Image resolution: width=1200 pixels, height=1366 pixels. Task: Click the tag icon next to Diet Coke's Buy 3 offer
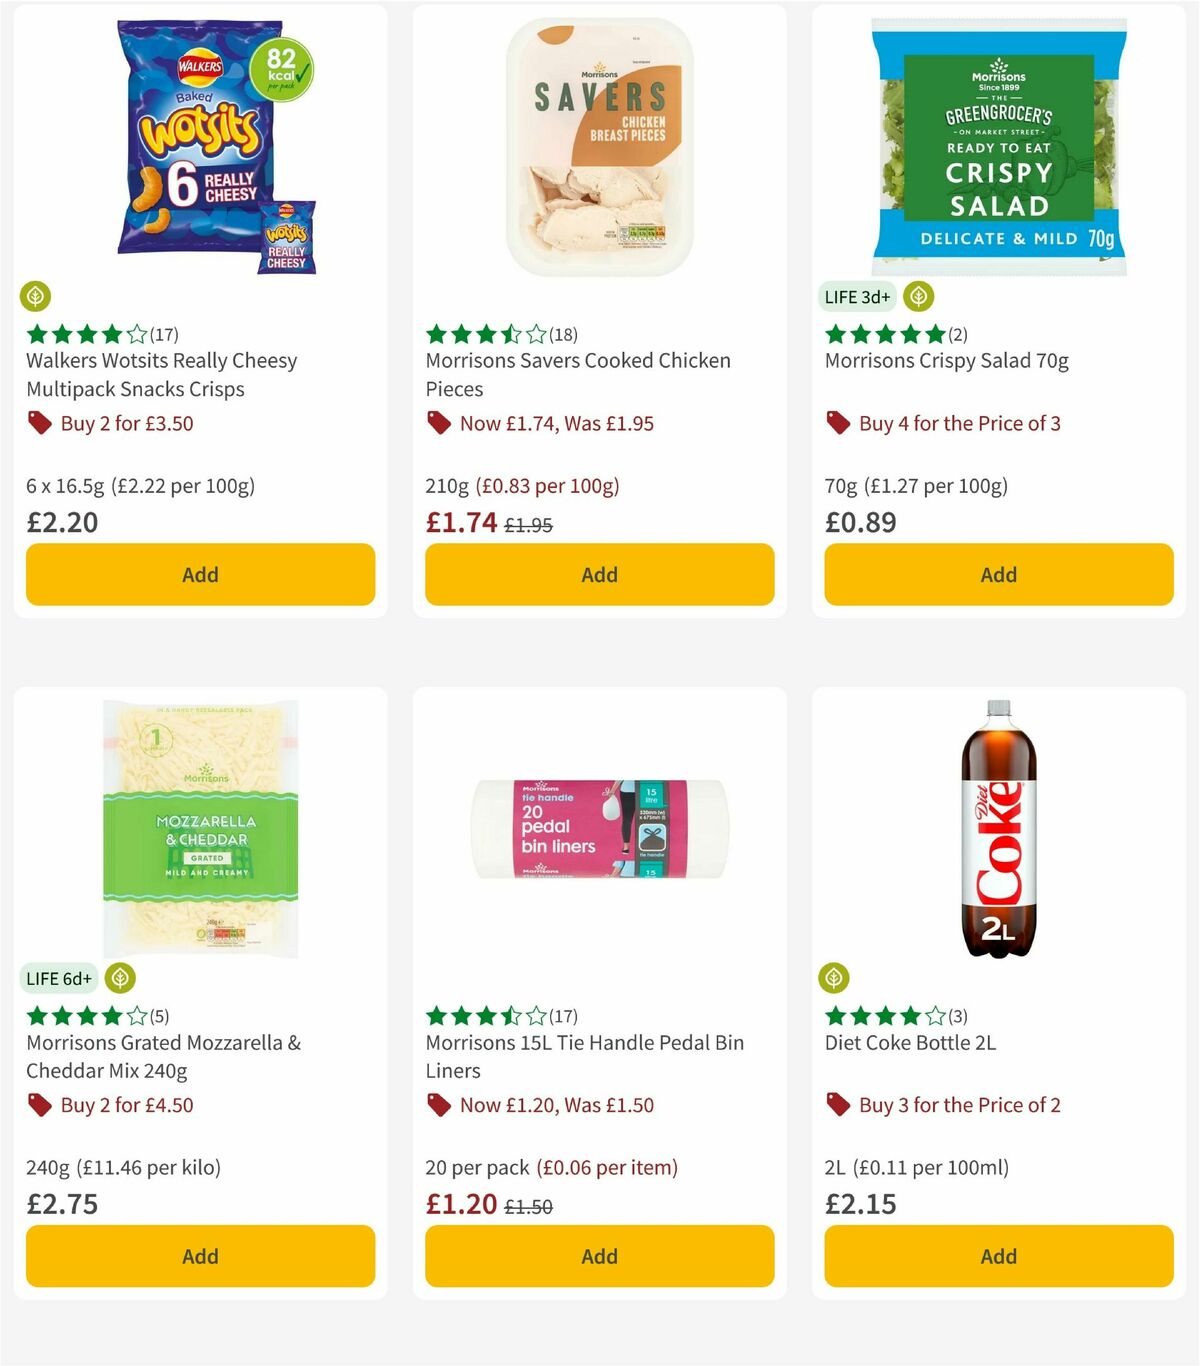point(838,1105)
